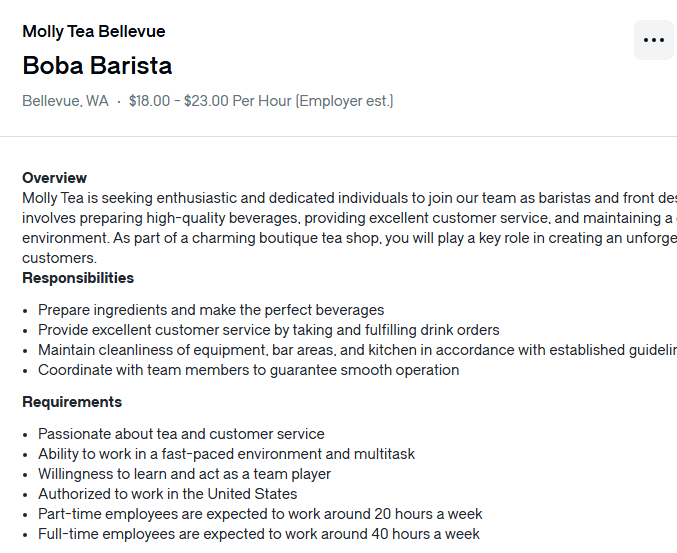
Task: Click the 'Ability to work in a fast-paced environment' line
Action: (226, 454)
